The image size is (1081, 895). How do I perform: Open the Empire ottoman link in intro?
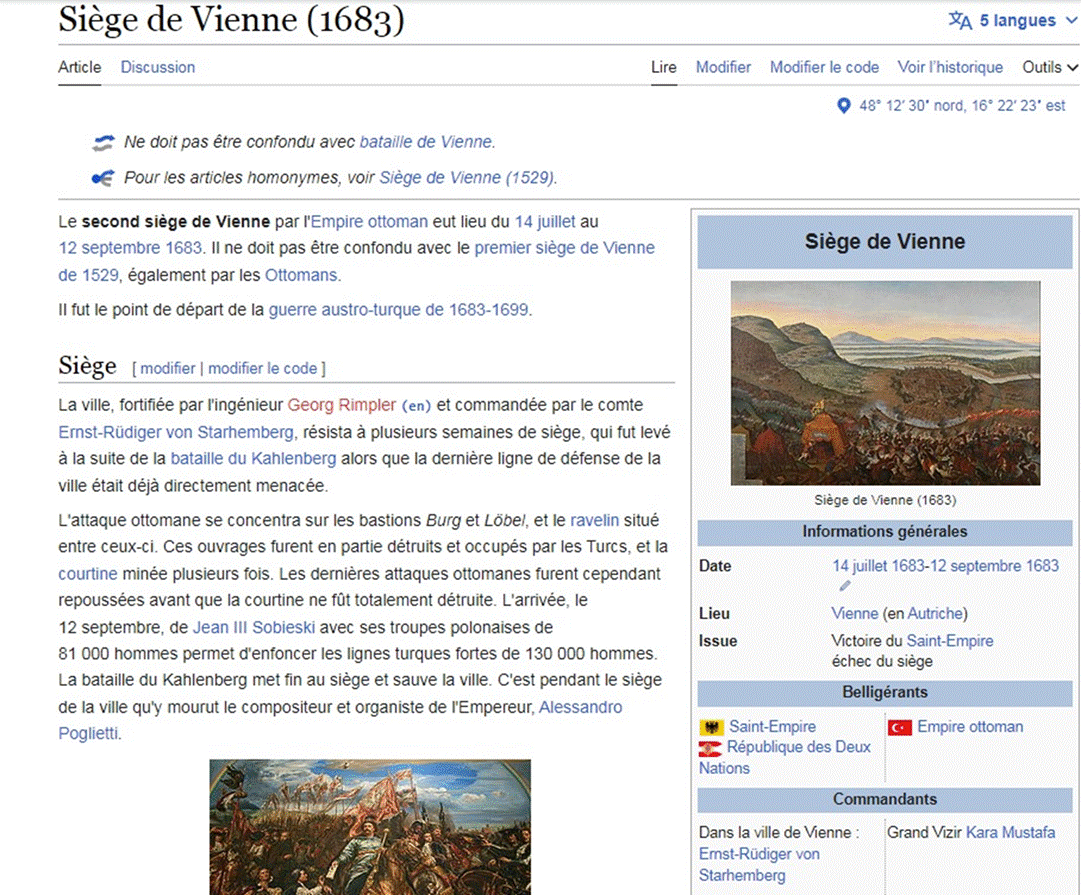click(370, 221)
